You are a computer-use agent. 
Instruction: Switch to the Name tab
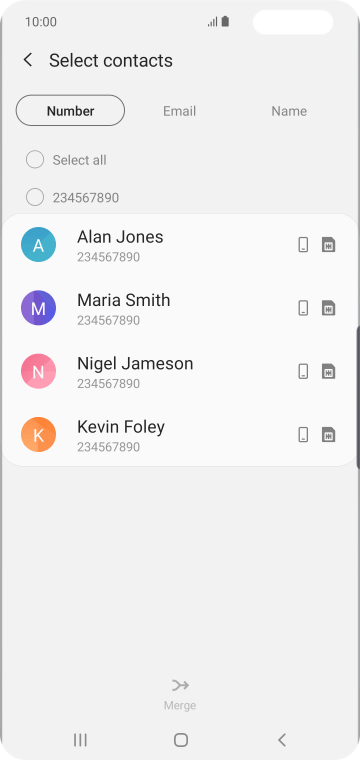(x=289, y=111)
